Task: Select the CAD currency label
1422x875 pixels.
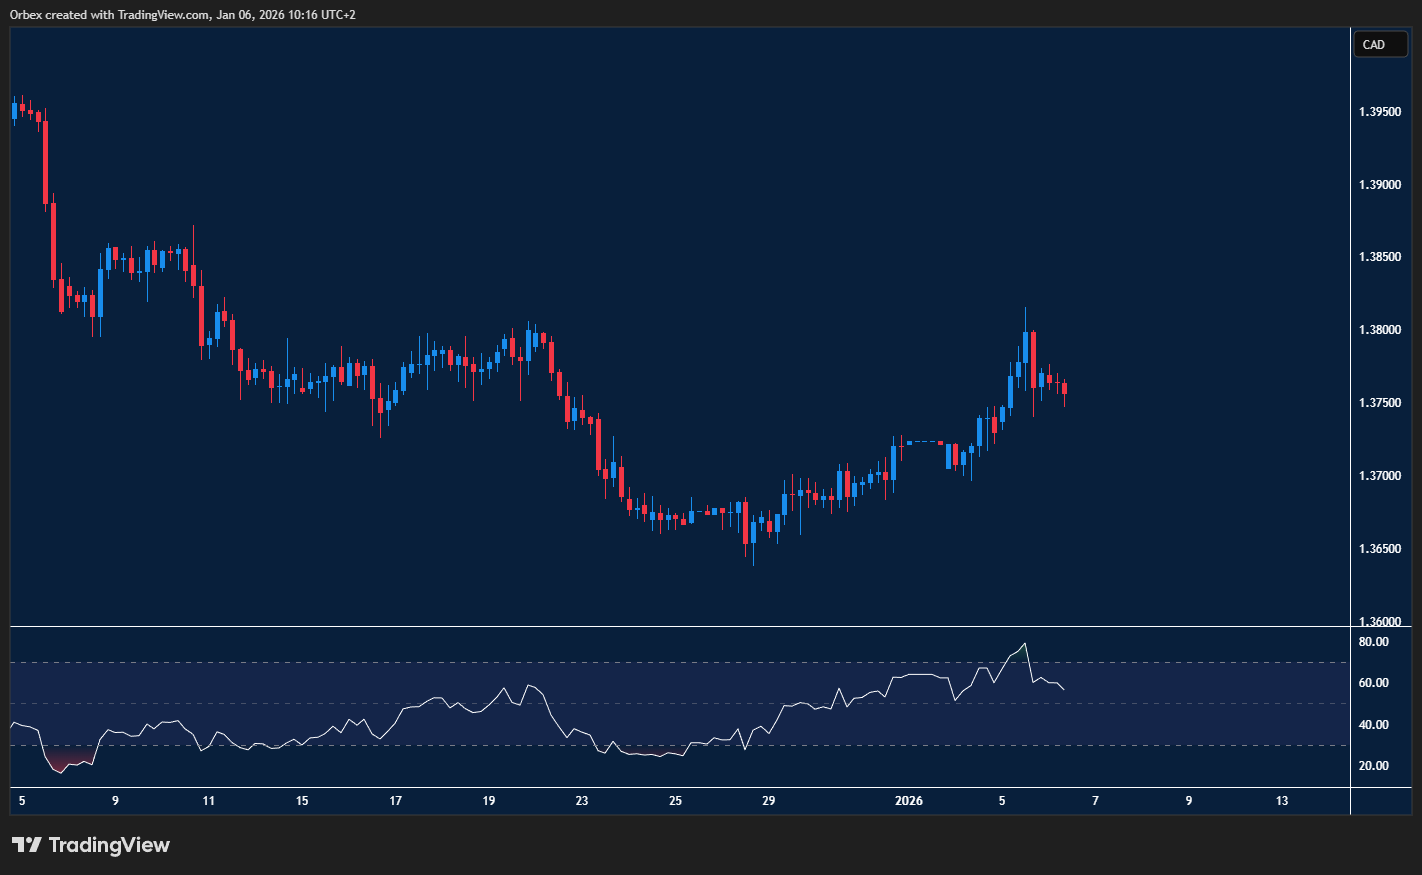Action: click(x=1380, y=44)
